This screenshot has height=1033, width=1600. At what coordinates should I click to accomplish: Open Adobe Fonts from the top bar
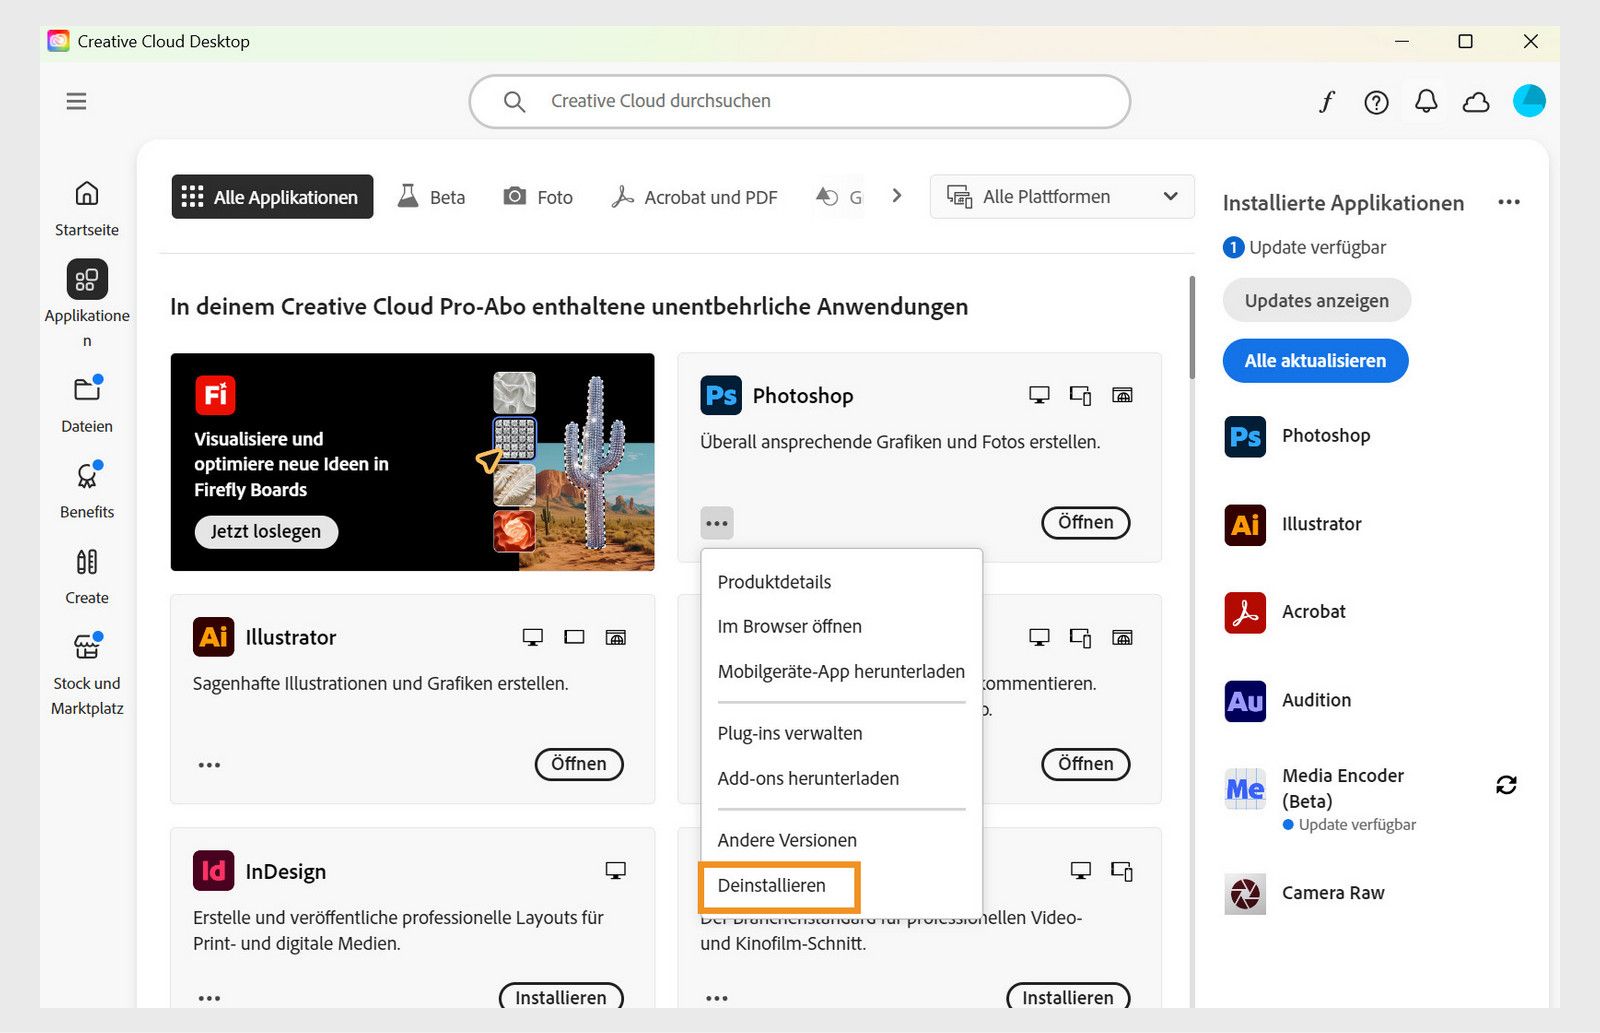click(1326, 101)
